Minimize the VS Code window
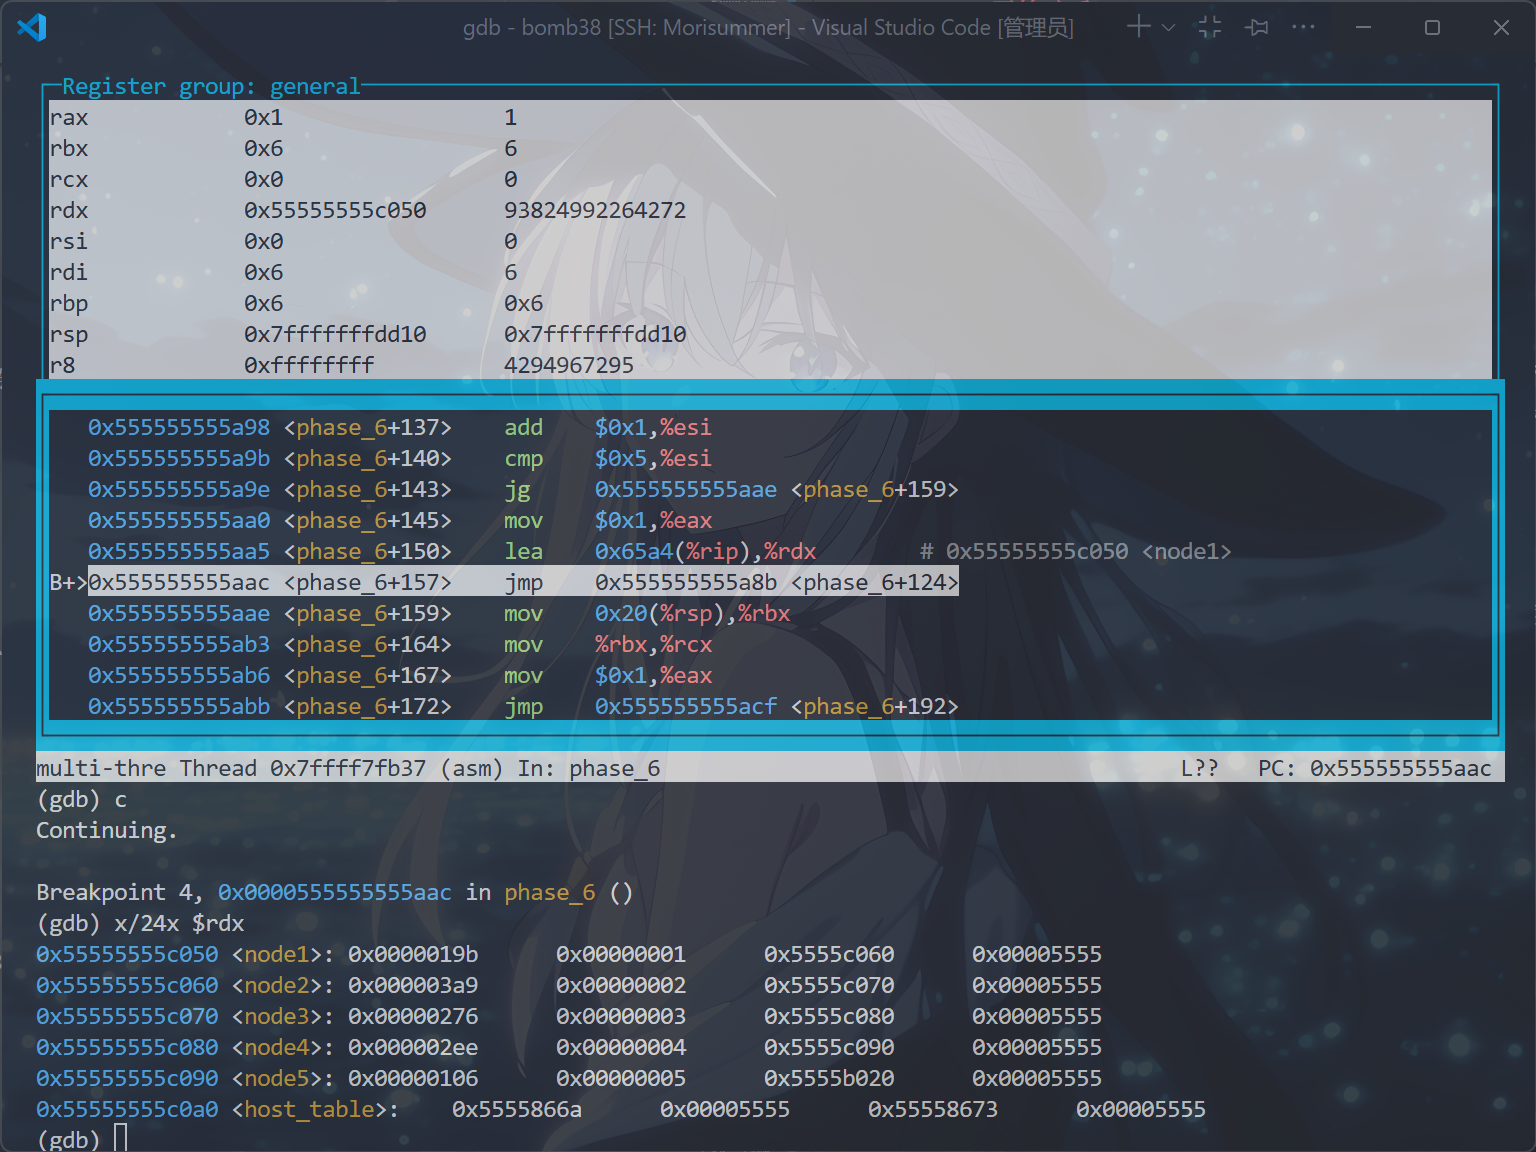Viewport: 1536px width, 1152px height. tap(1364, 27)
